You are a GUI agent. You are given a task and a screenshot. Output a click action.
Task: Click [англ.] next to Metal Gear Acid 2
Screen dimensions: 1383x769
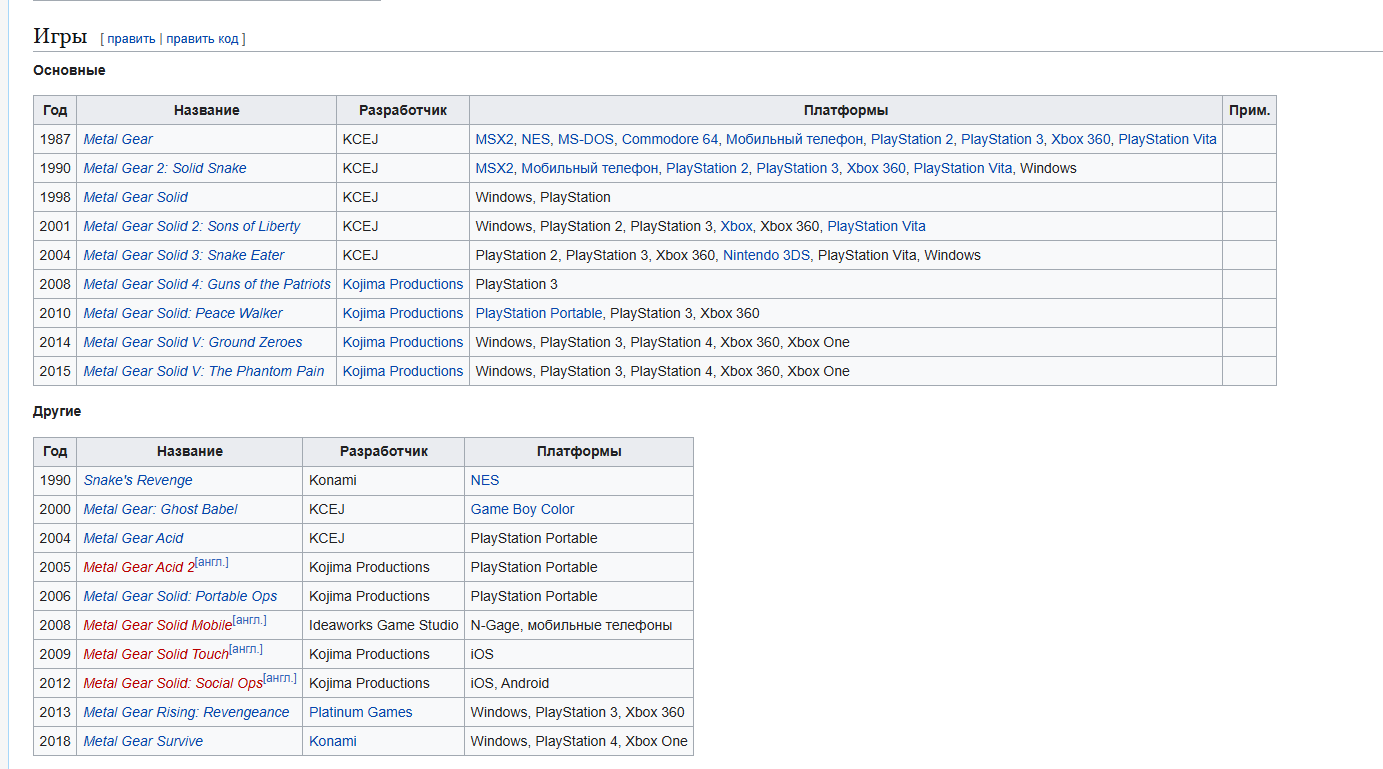coord(212,562)
